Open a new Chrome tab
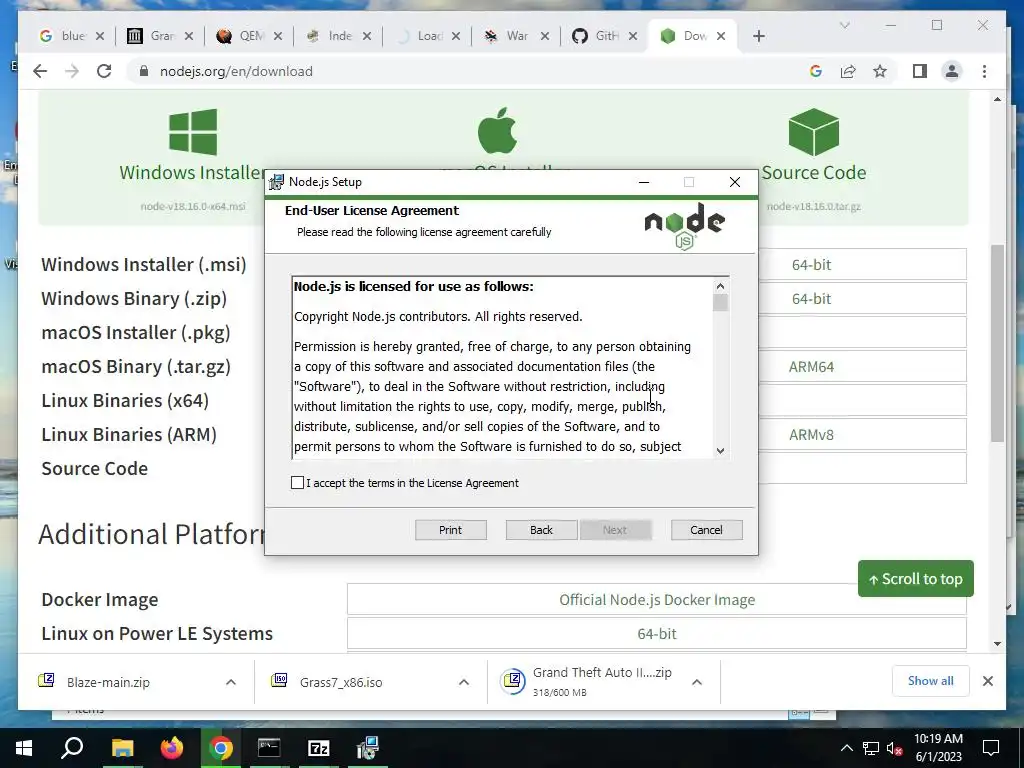The height and width of the screenshot is (768, 1024). [758, 36]
